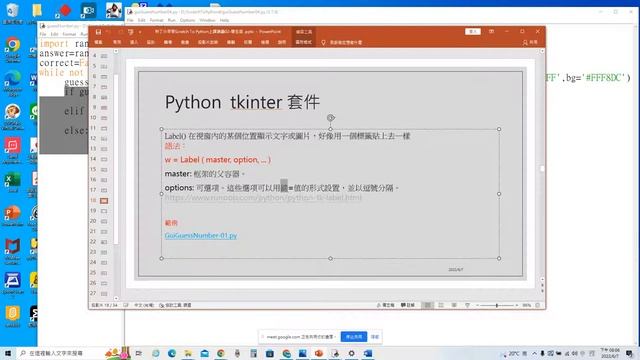Fit slide to current window icon

pyautogui.click(x=538, y=305)
